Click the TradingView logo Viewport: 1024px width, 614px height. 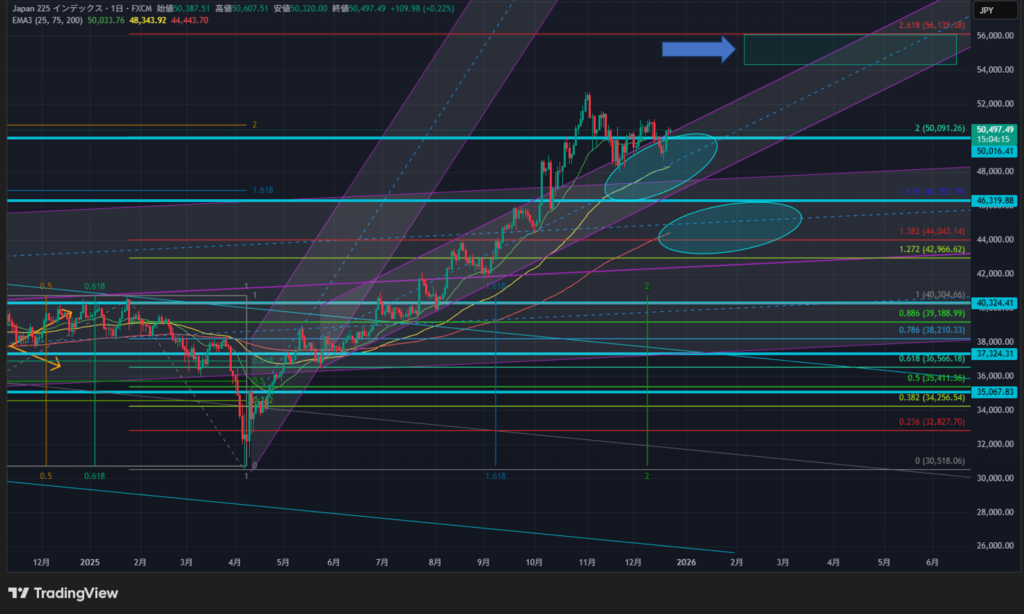coord(63,593)
